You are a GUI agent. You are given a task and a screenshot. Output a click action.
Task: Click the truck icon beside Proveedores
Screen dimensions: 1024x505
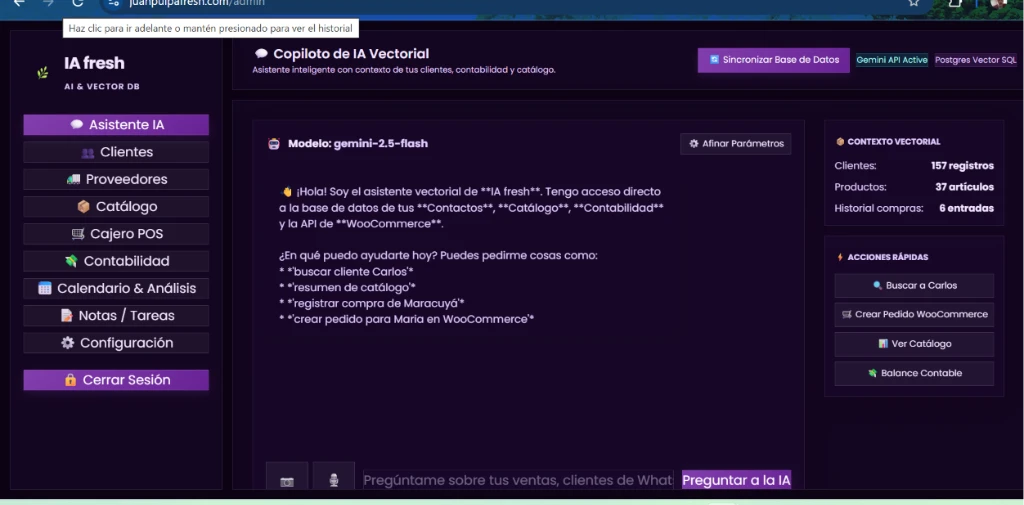[73, 179]
